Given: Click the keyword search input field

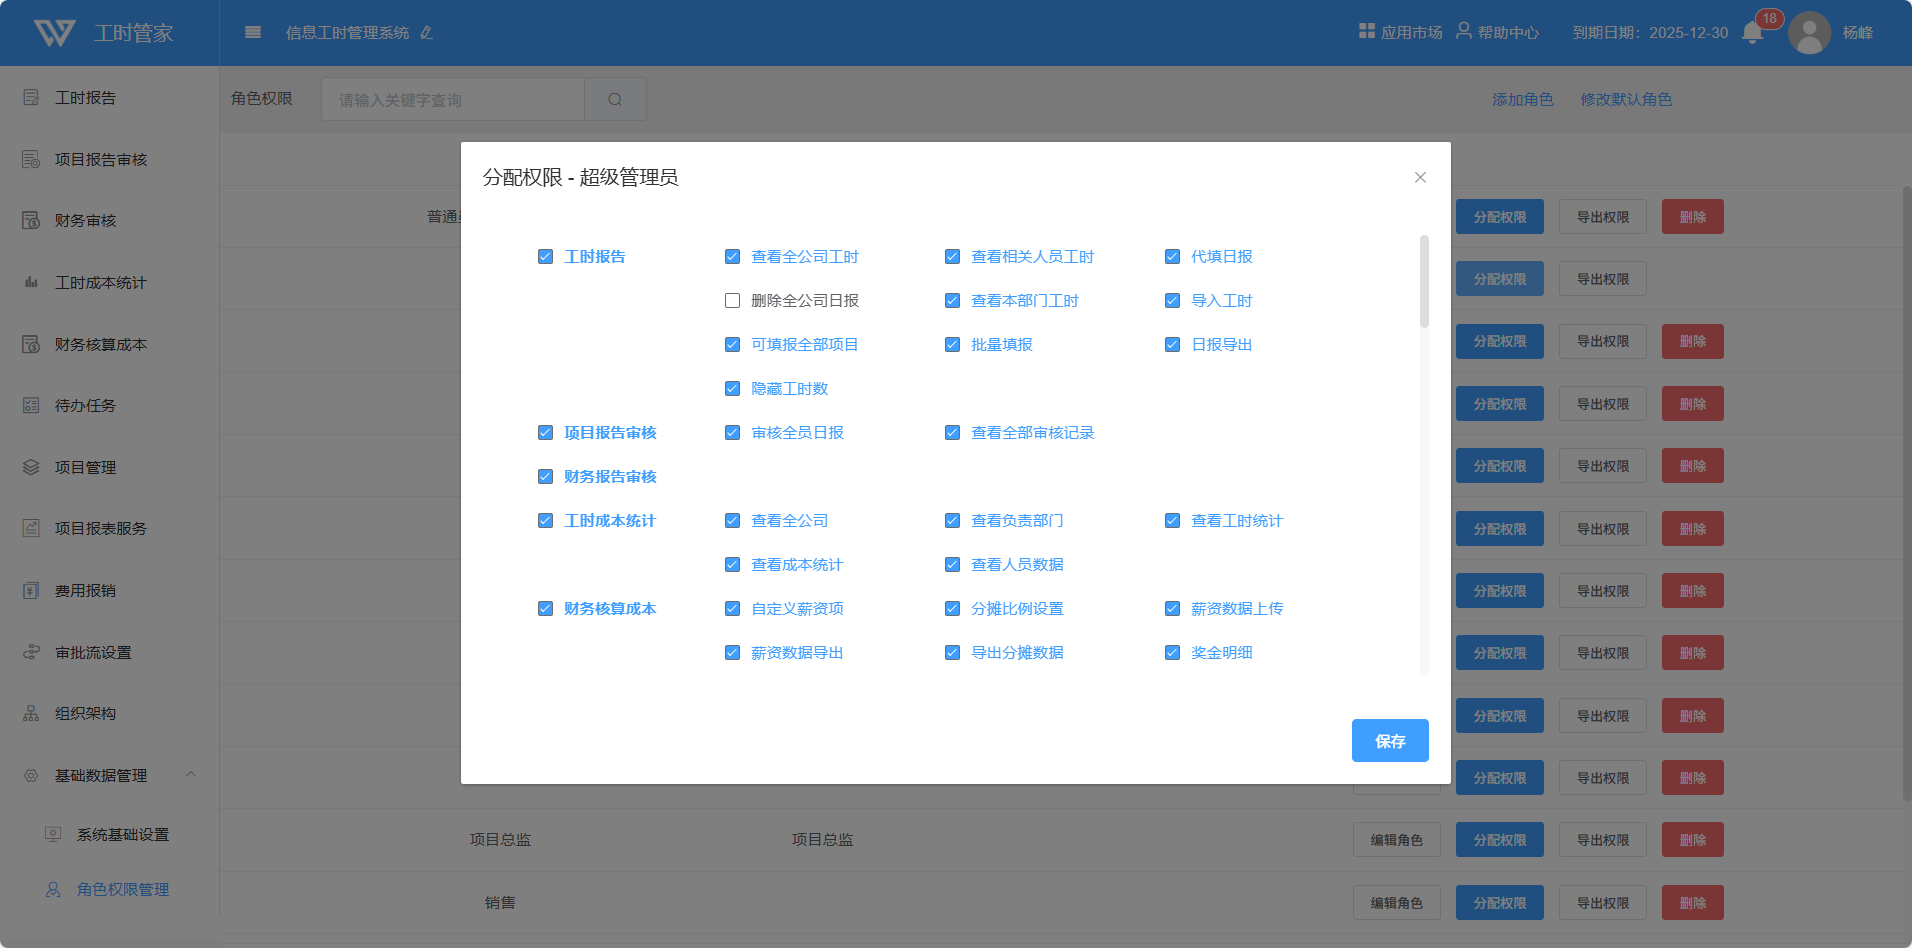Looking at the screenshot, I should 453,100.
